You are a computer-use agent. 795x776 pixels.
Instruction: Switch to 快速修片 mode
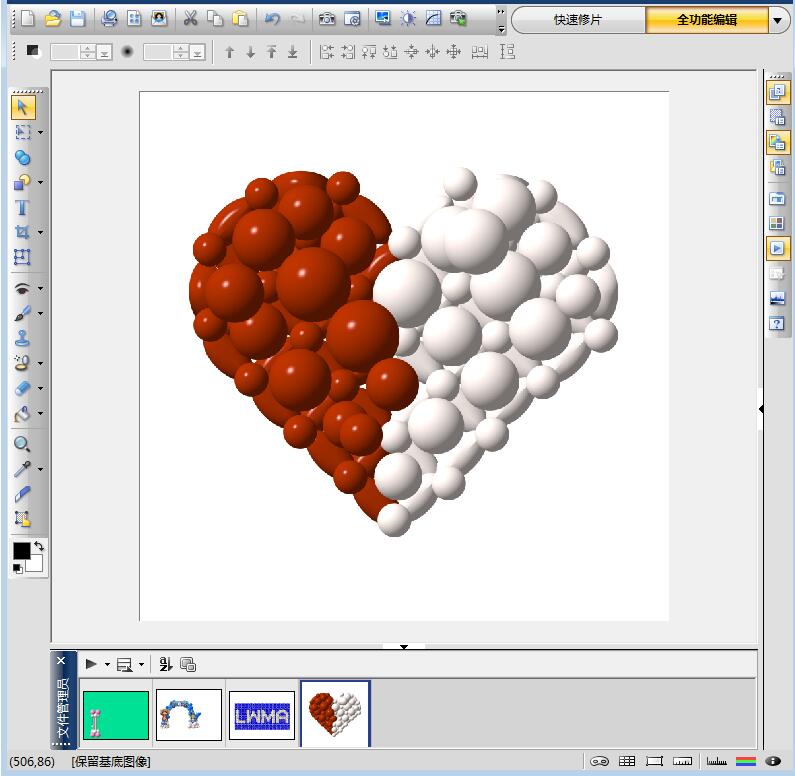pyautogui.click(x=578, y=20)
